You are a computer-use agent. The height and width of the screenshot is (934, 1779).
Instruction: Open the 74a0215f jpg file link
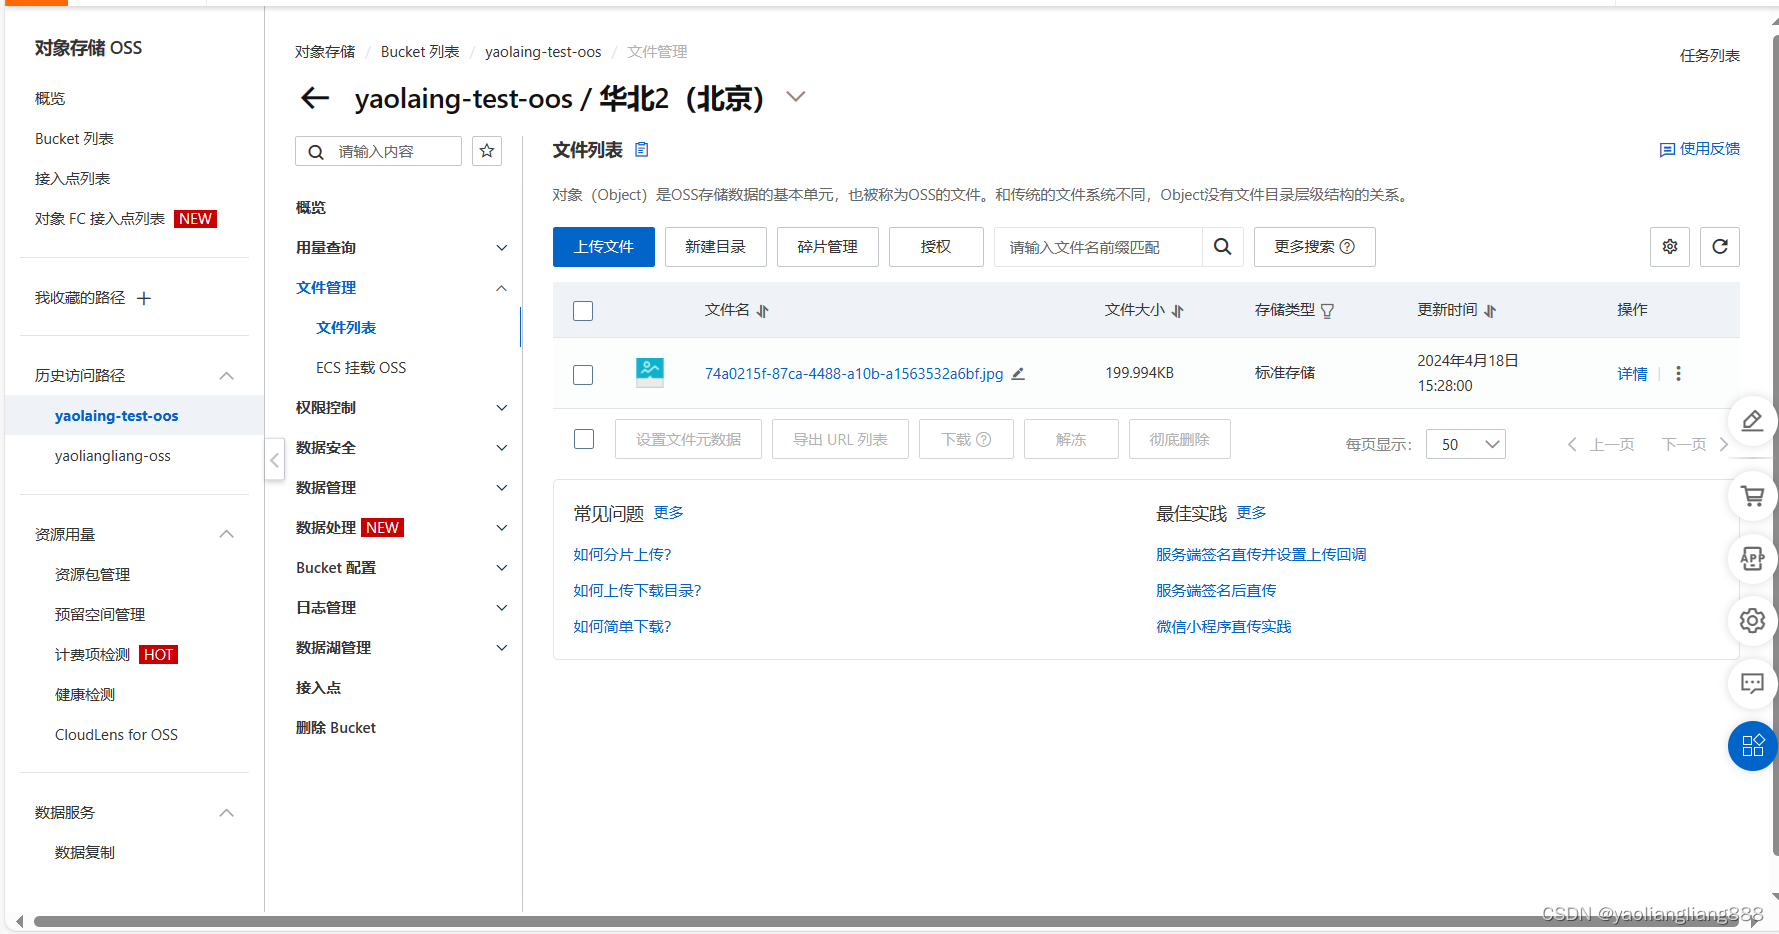pos(854,374)
